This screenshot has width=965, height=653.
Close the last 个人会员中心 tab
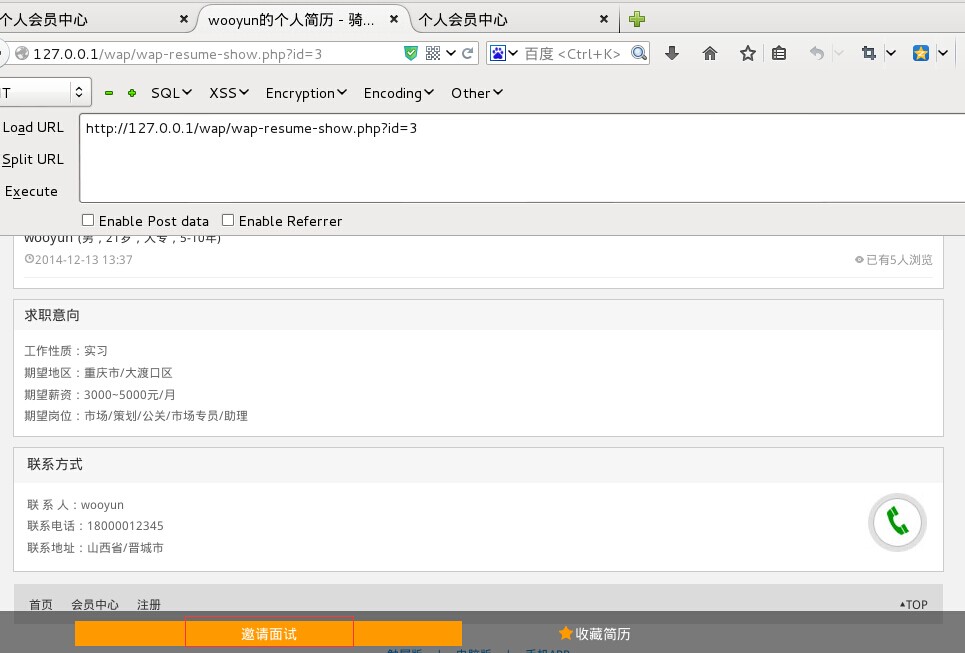click(x=604, y=19)
